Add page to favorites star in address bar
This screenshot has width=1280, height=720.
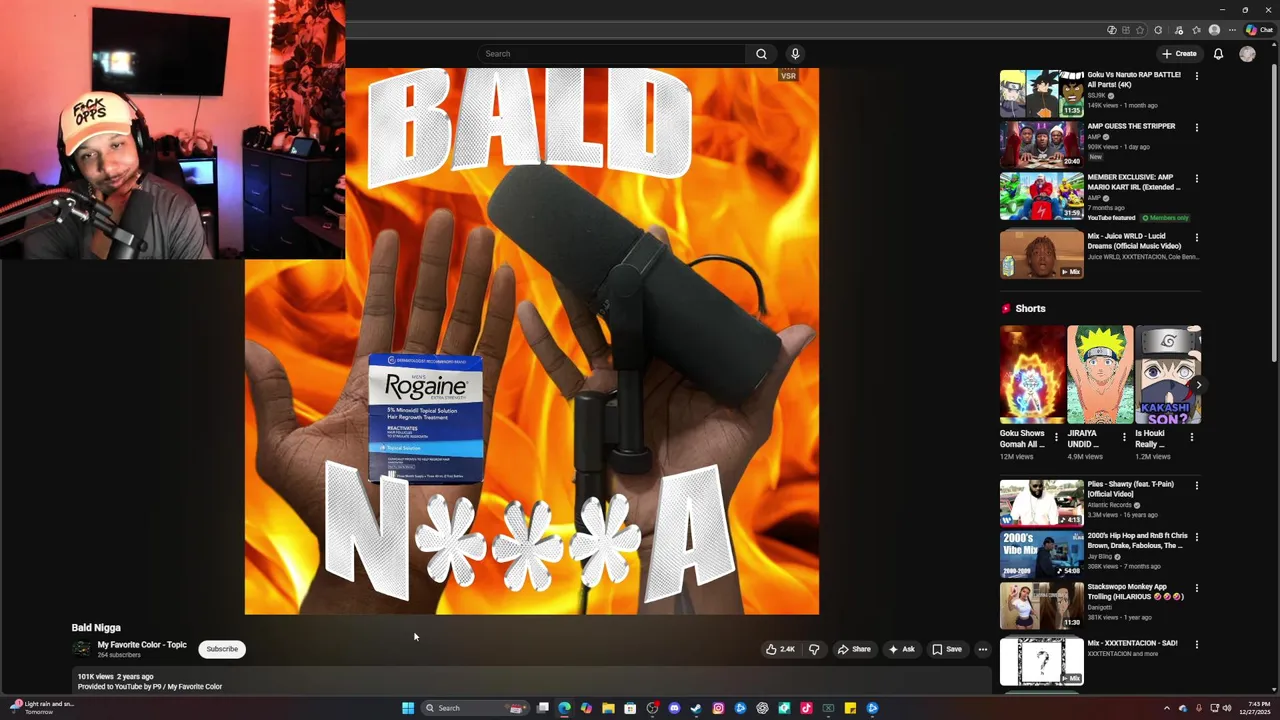coord(1140,30)
